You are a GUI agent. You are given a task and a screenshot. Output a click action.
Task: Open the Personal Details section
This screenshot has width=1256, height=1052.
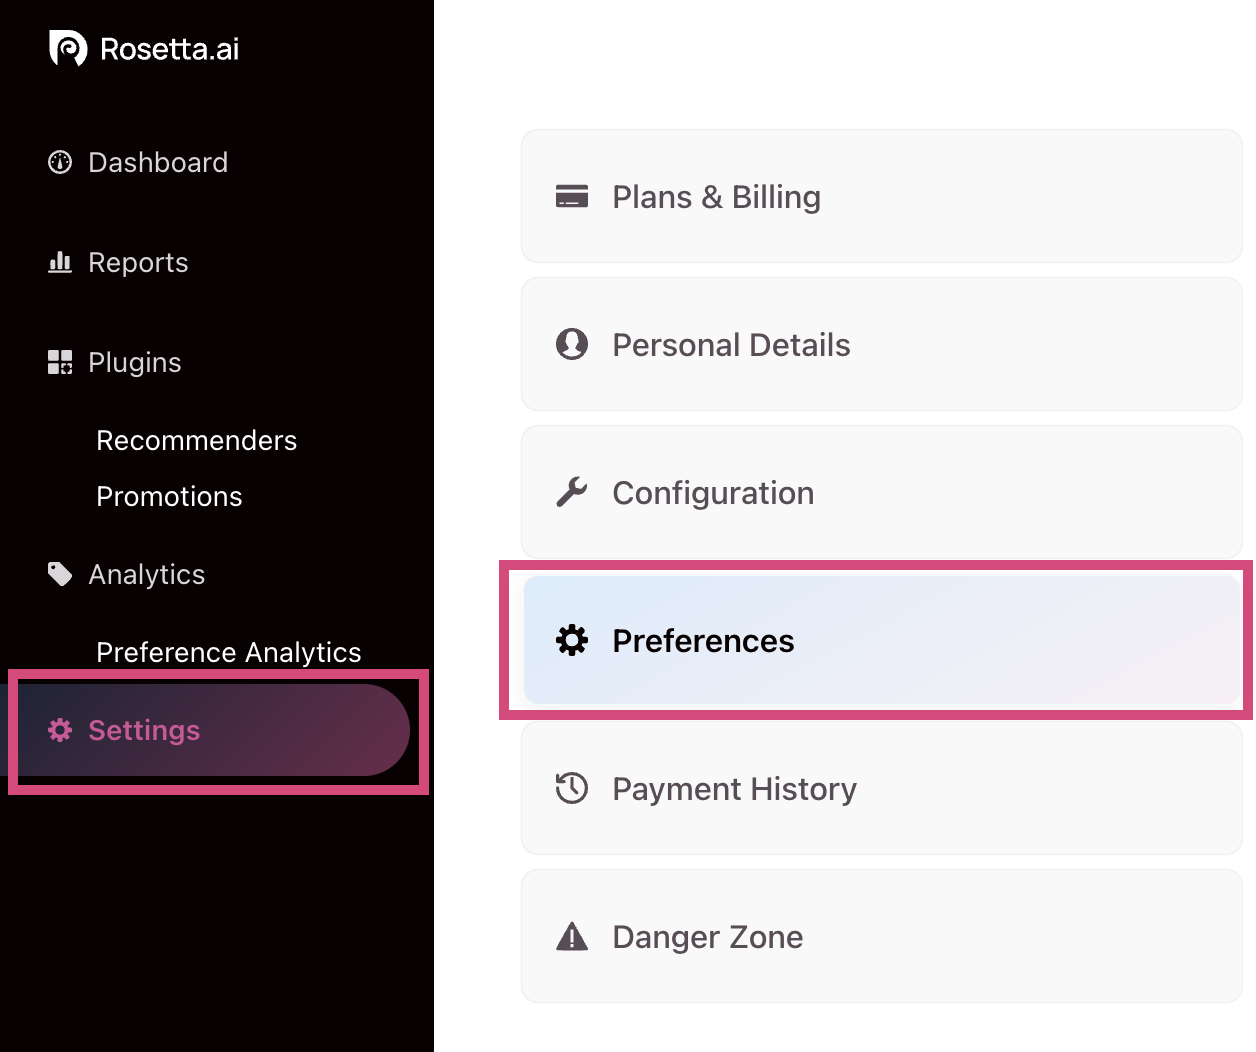point(880,344)
